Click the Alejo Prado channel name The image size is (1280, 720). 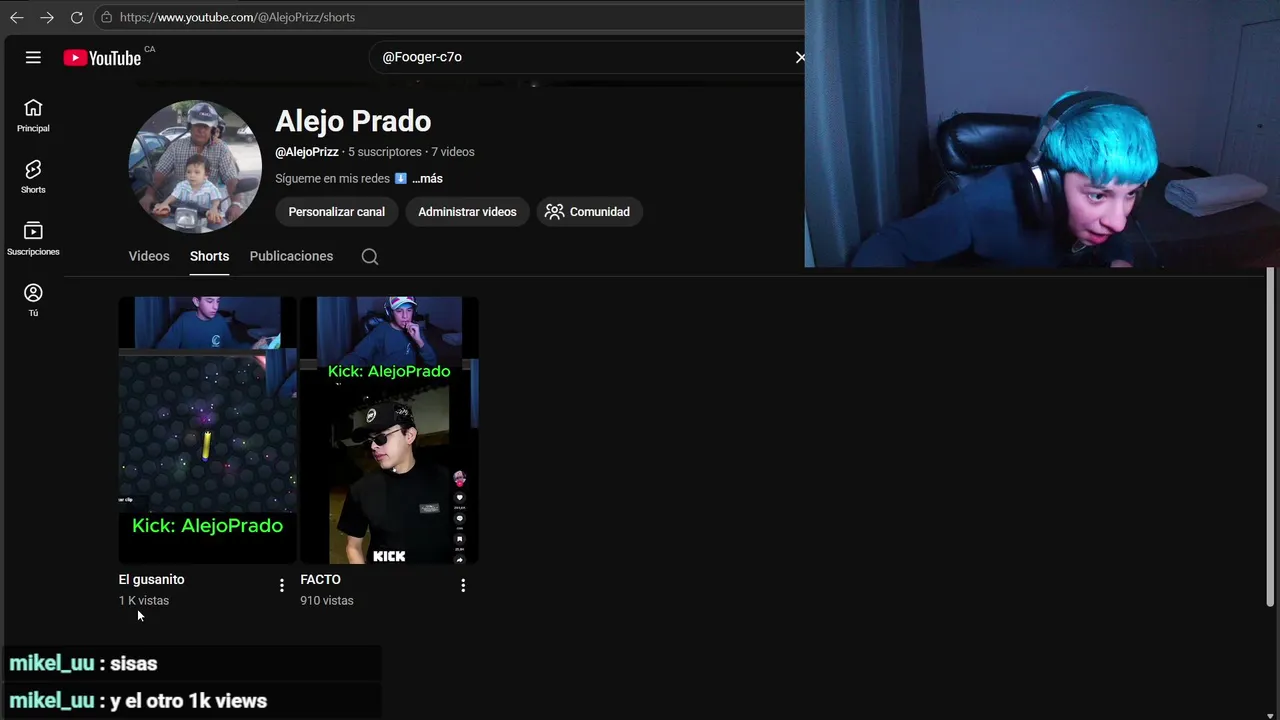[353, 121]
